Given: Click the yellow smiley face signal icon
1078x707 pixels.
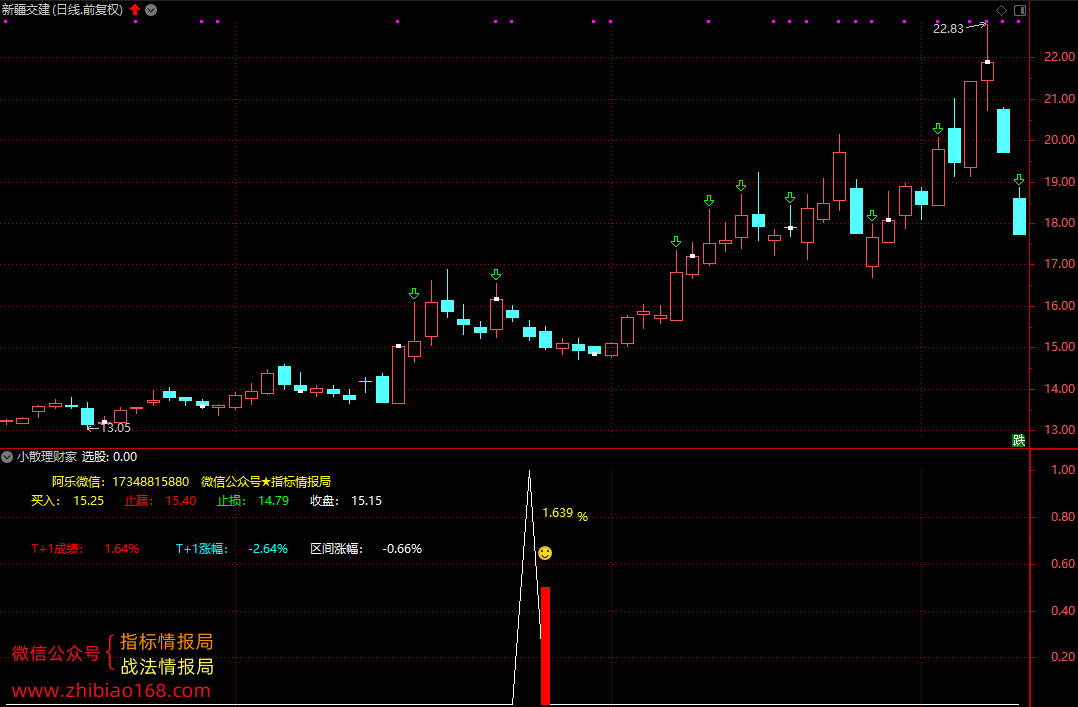Looking at the screenshot, I should click(x=544, y=553).
